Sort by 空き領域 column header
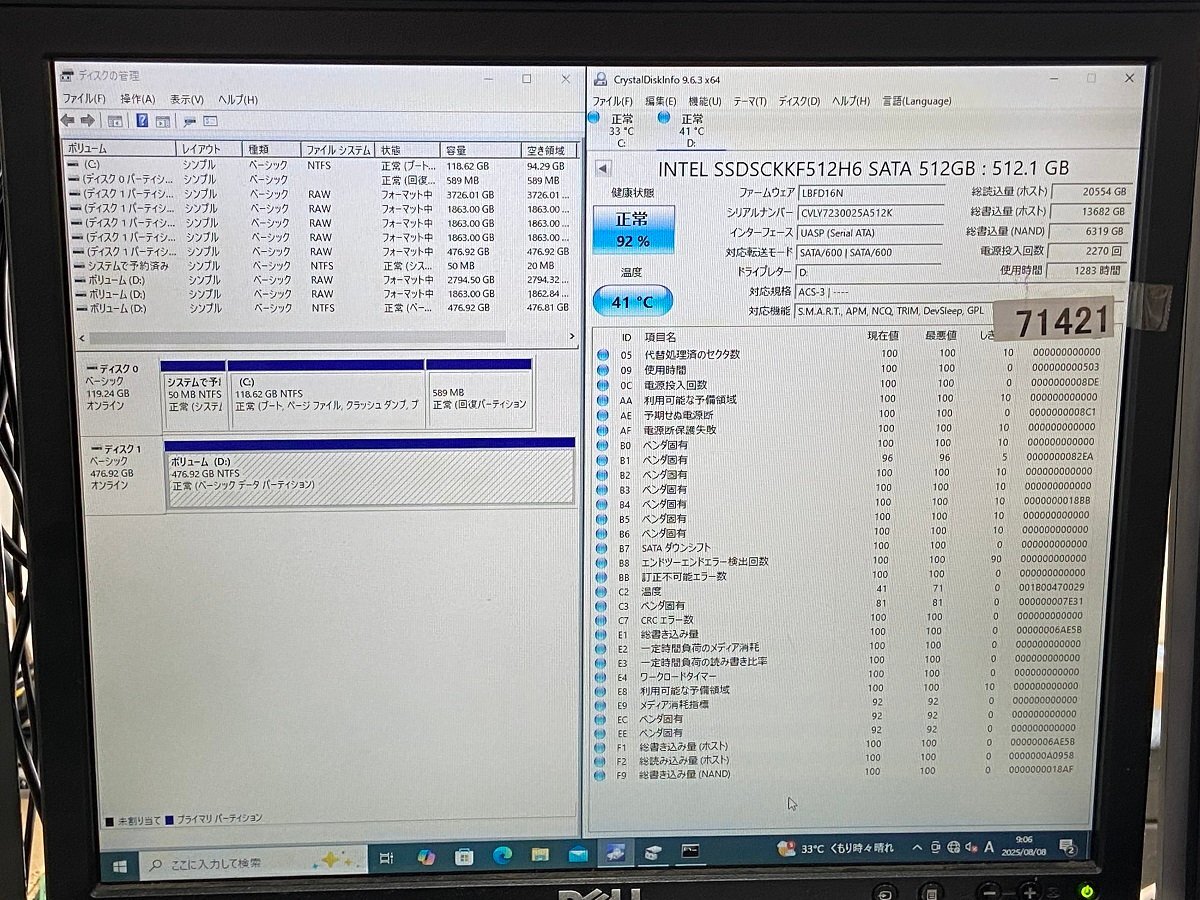Screen dimensions: 1200x900 coord(549,151)
